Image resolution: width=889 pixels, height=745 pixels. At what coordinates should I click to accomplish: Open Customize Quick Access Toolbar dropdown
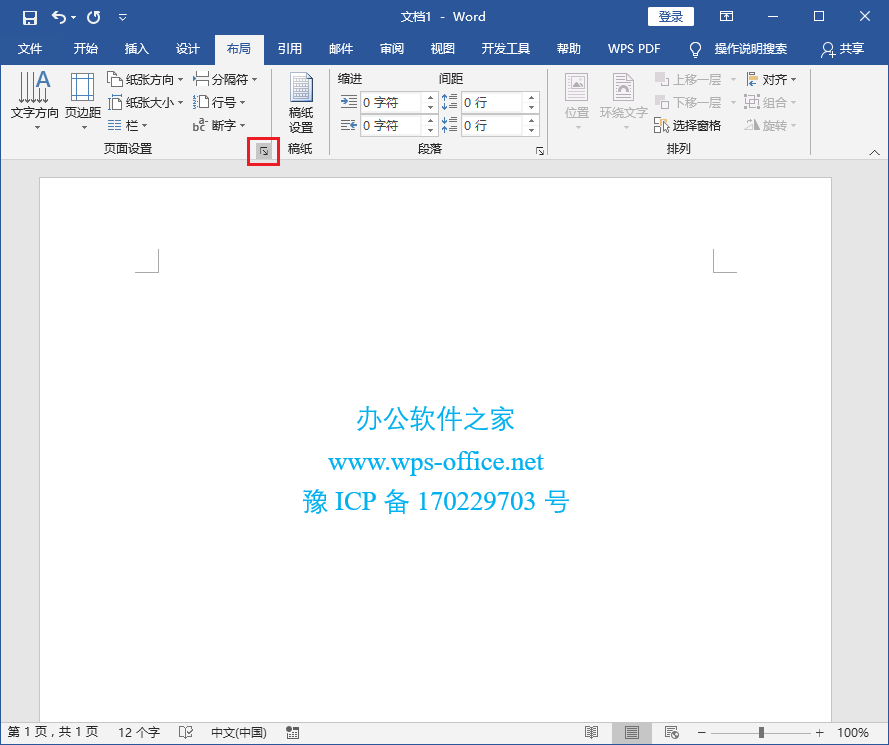[122, 18]
